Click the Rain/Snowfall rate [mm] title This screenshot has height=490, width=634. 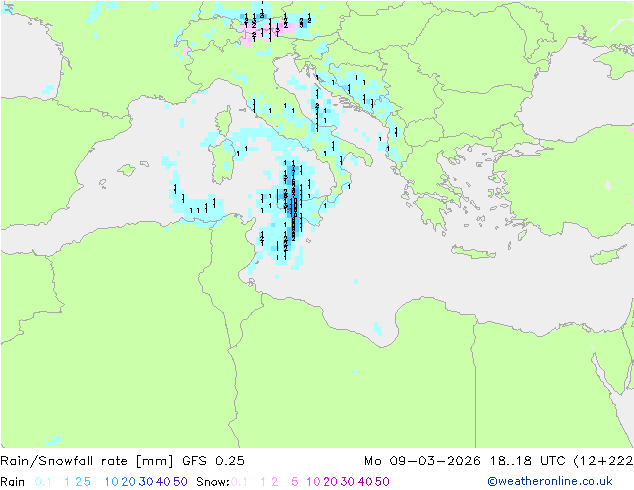[87, 461]
